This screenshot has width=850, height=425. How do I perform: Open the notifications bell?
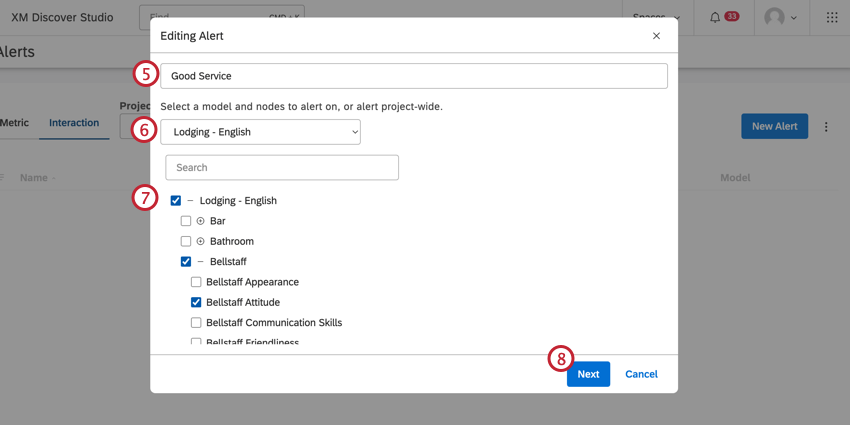[x=715, y=18]
